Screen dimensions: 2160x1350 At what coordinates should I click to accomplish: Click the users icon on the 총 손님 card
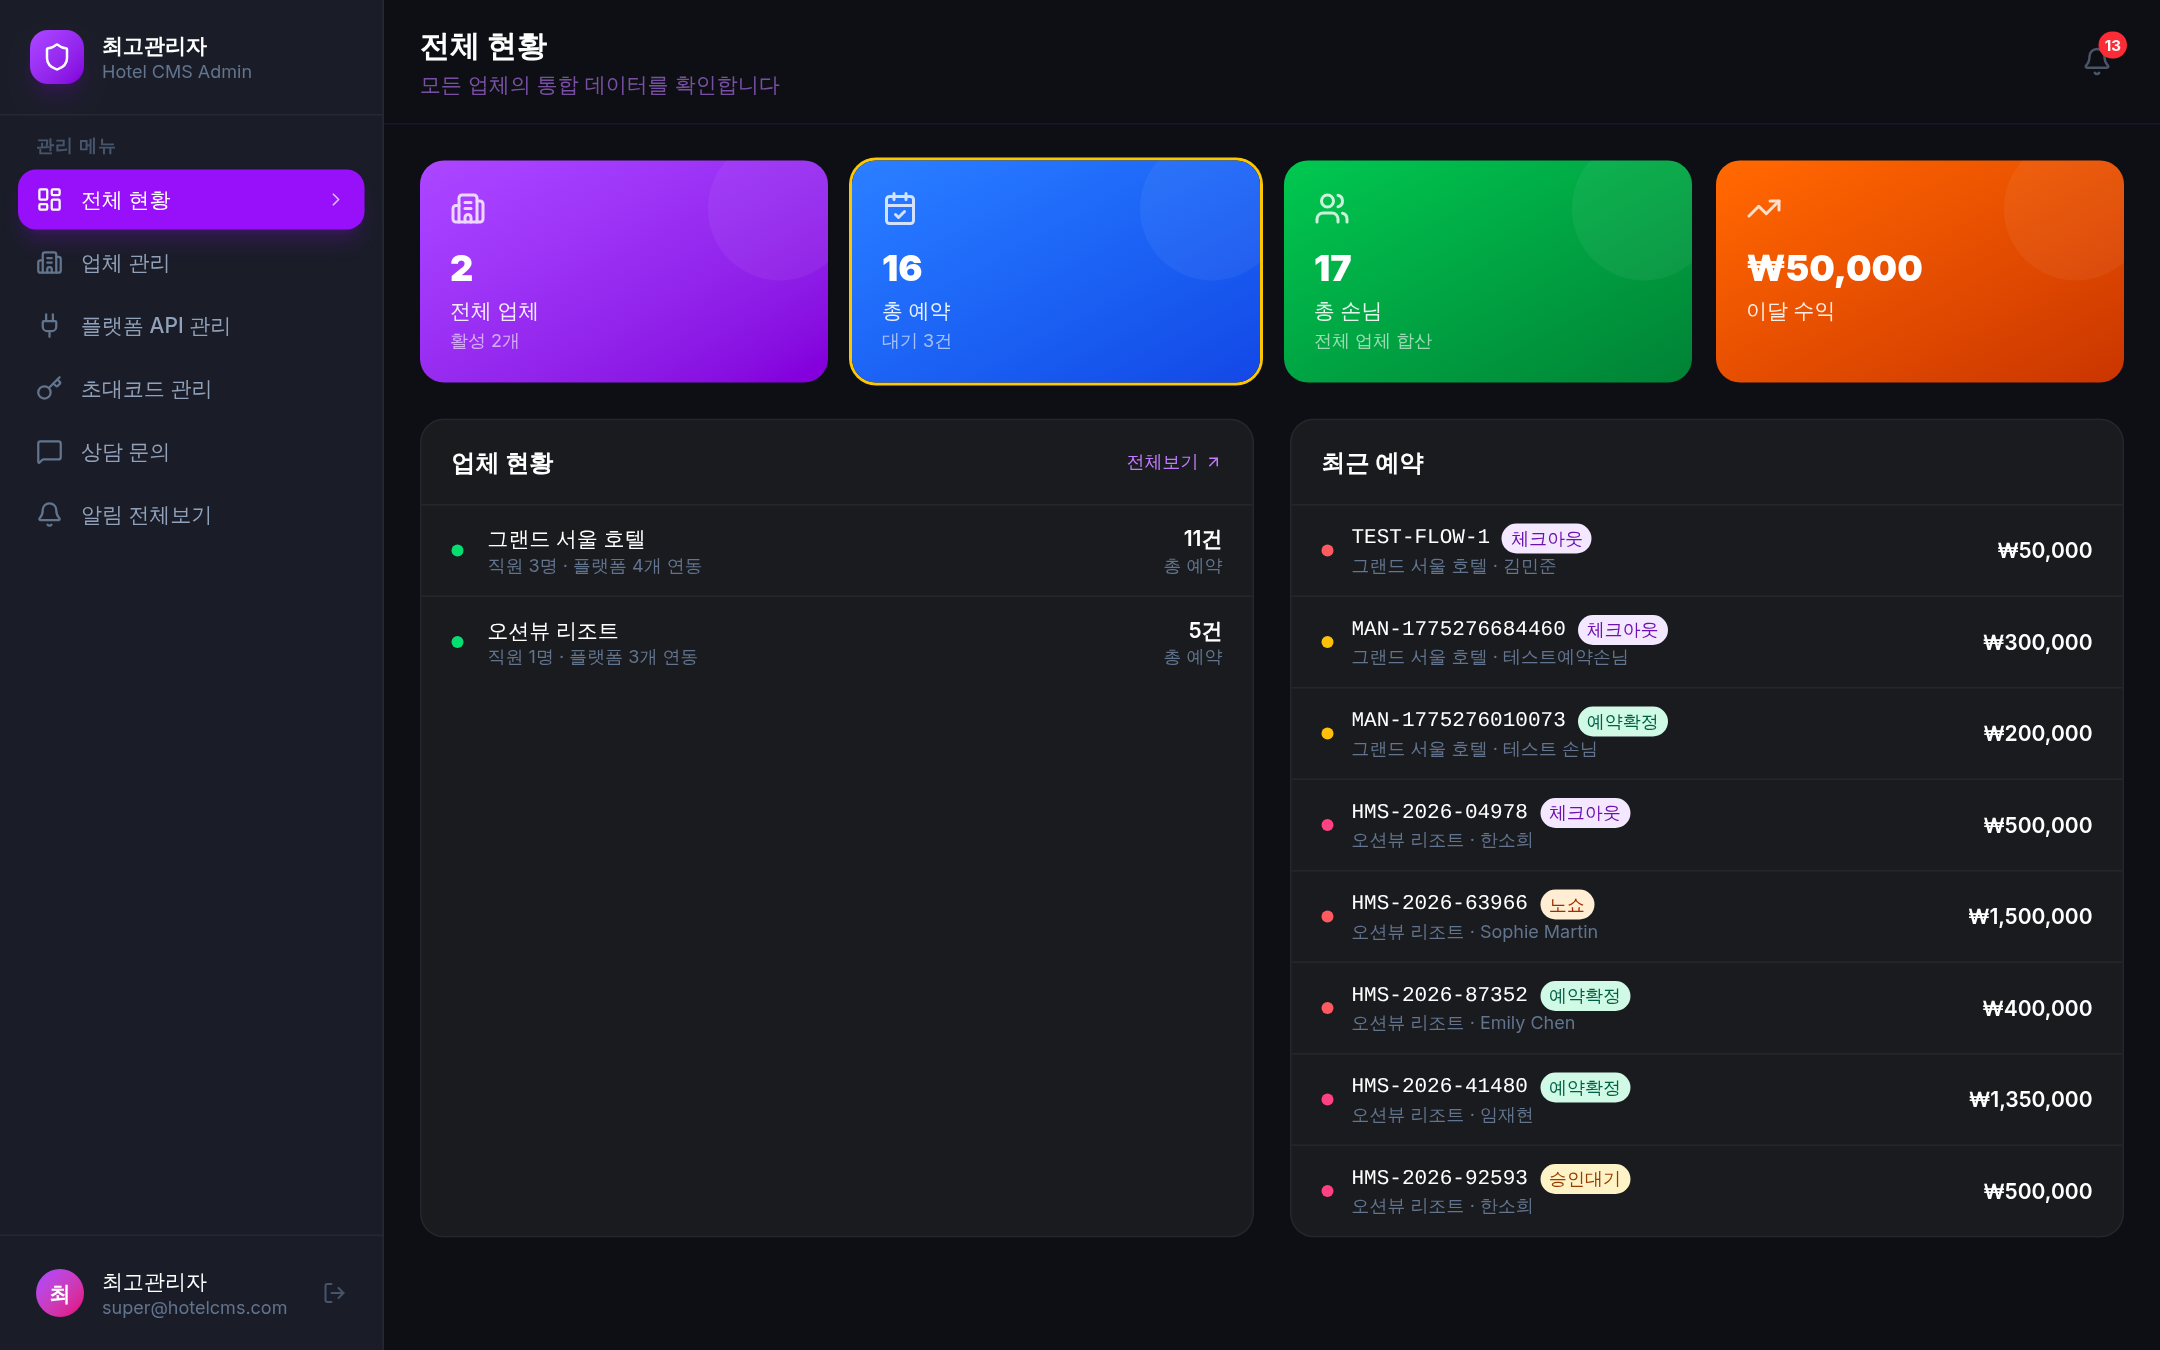click(x=1332, y=209)
